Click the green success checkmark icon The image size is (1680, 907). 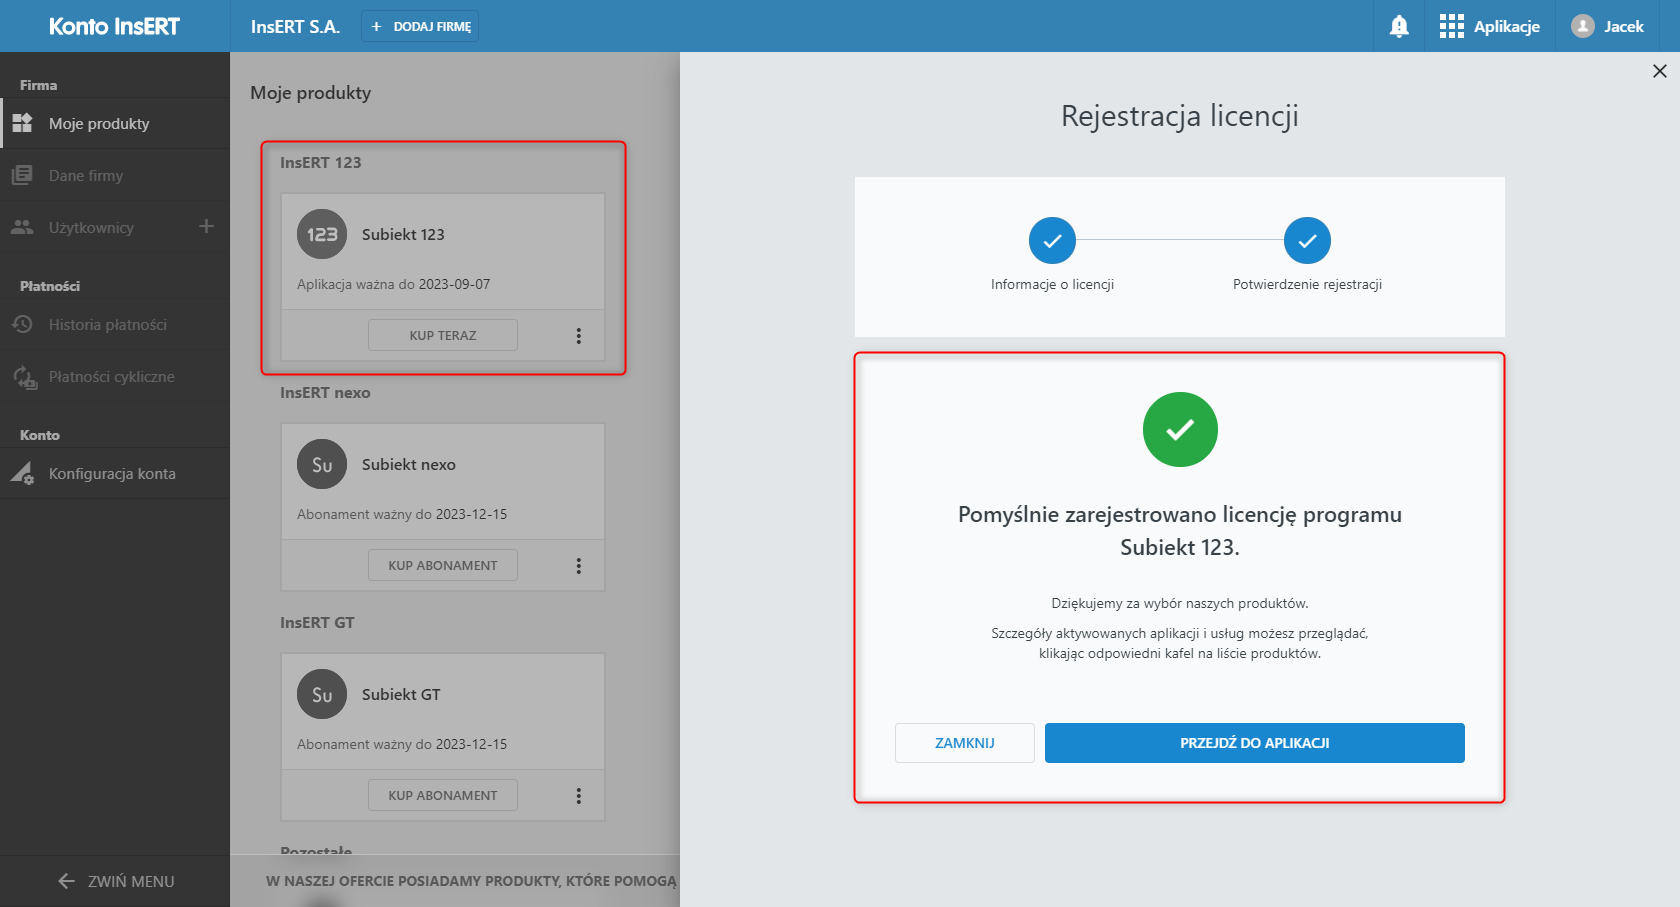(x=1180, y=429)
